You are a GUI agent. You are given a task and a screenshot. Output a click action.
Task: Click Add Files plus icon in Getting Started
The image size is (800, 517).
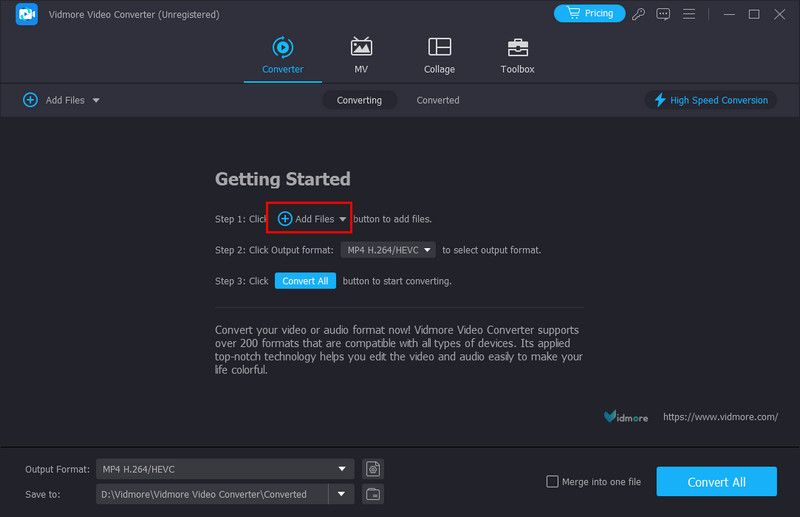(285, 219)
